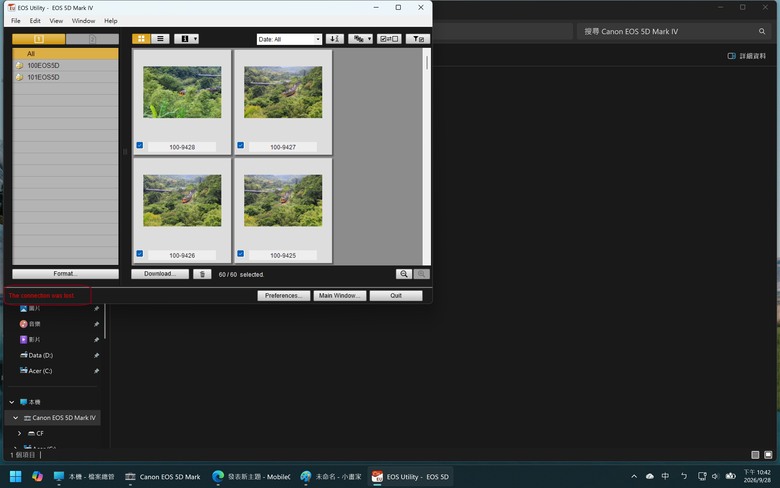Select thumbnail of image 100-9425
This screenshot has height=488, width=780.
pos(283,200)
